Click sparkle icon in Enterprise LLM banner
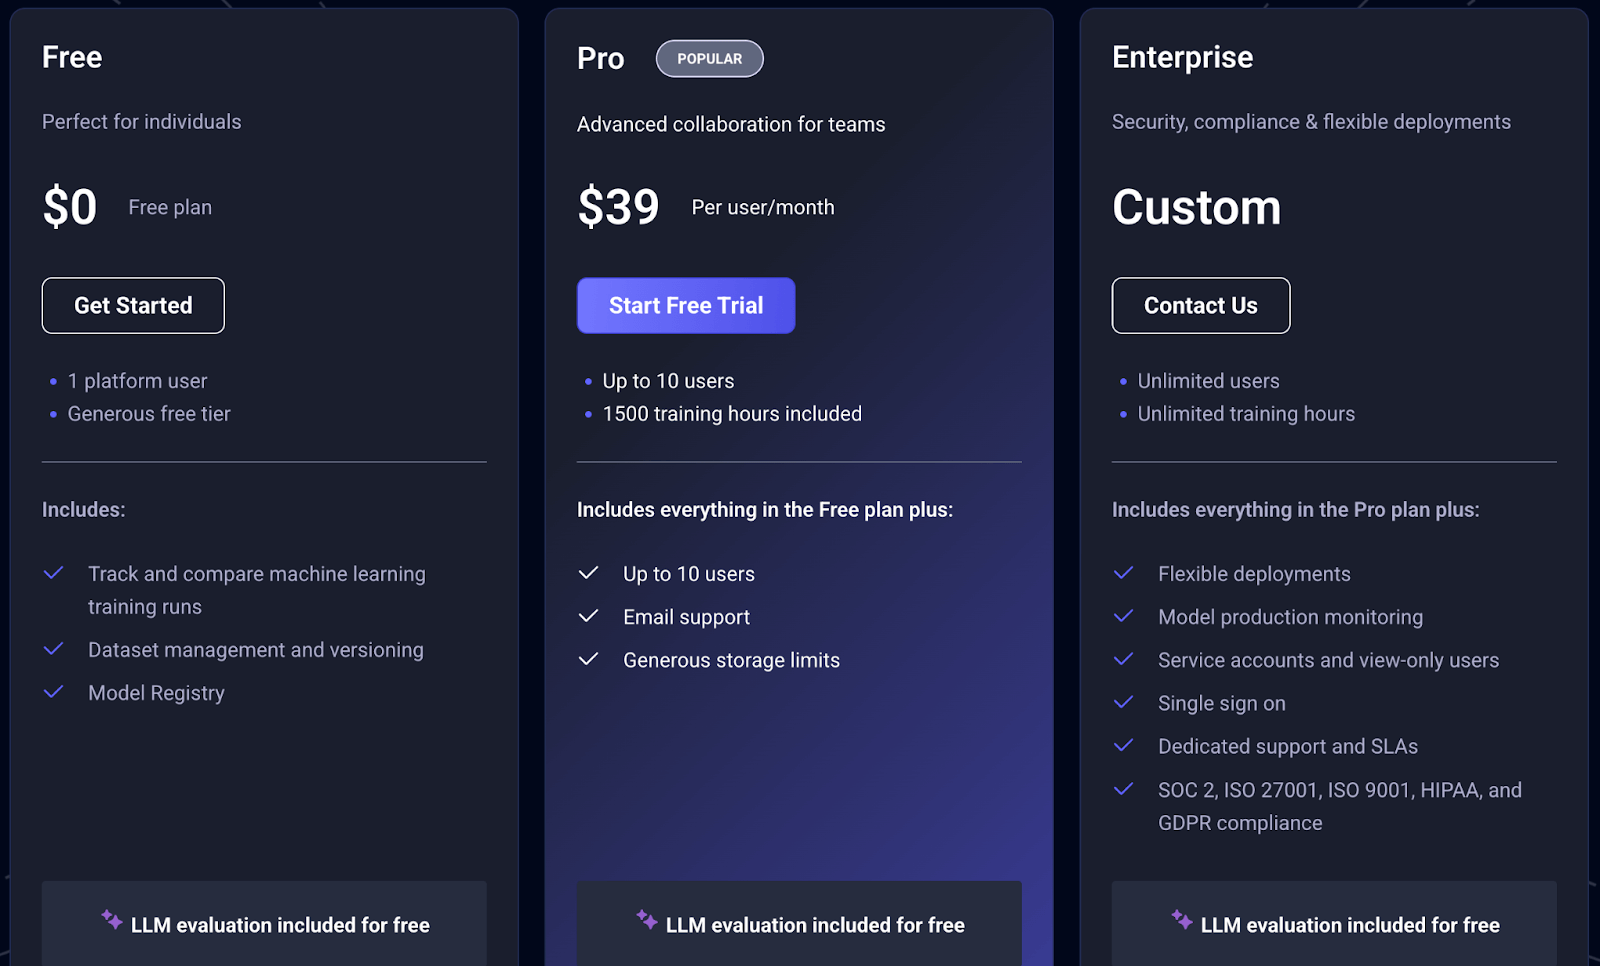Image resolution: width=1600 pixels, height=966 pixels. tap(1182, 920)
